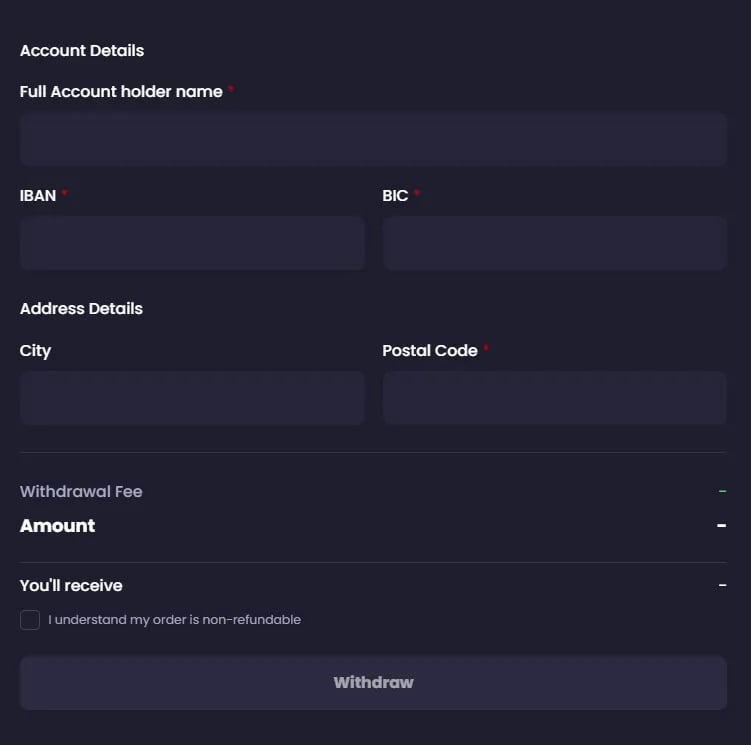
Task: Click the BIC label text
Action: pos(395,196)
